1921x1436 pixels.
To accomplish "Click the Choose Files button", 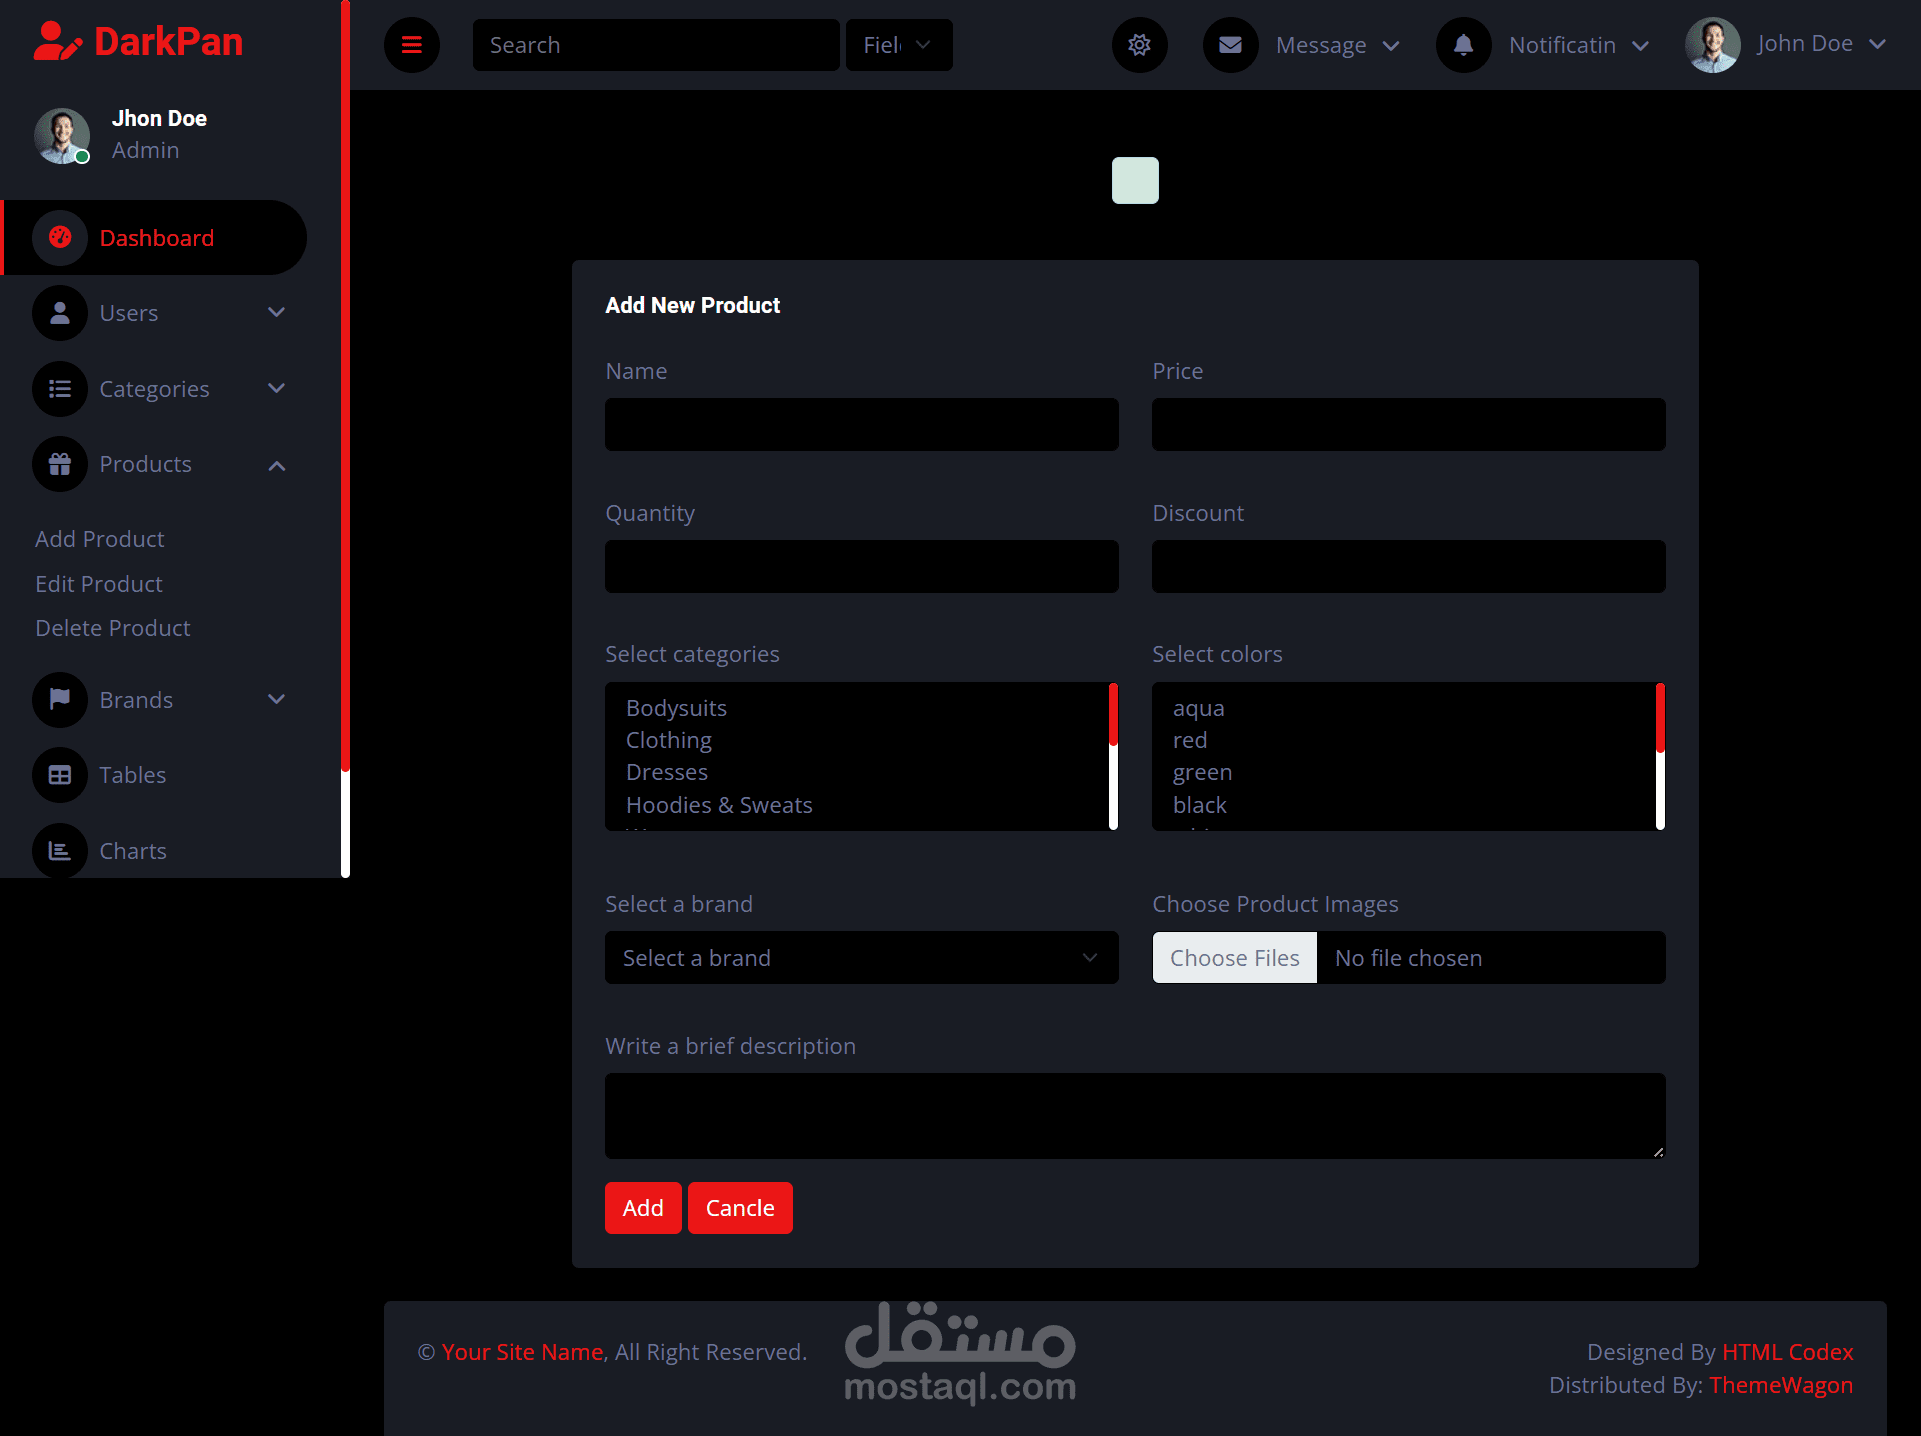I will tap(1234, 958).
